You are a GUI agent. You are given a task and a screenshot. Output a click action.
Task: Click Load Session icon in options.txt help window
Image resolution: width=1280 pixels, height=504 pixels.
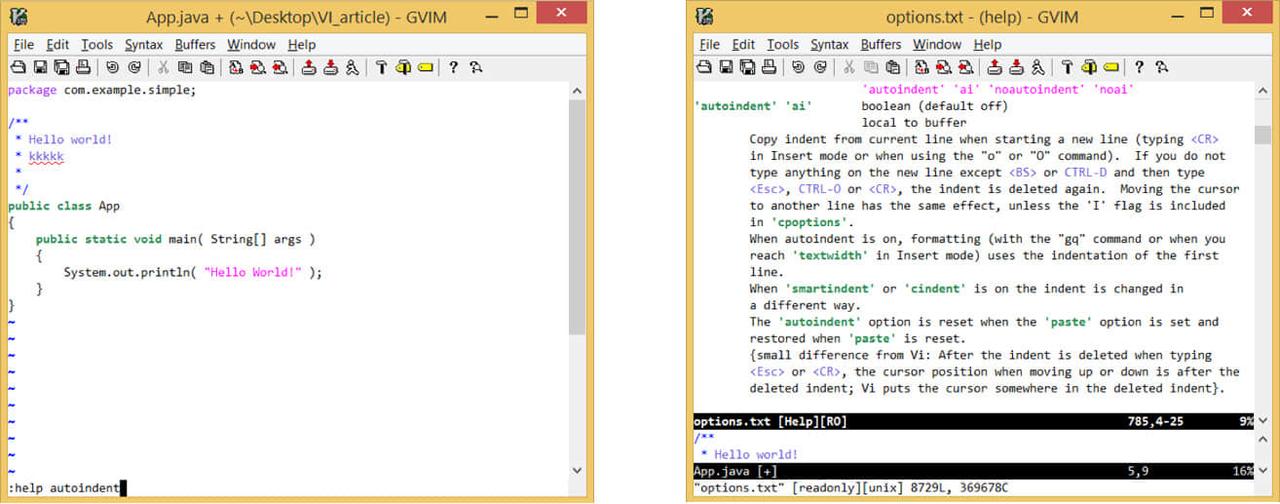(x=994, y=67)
